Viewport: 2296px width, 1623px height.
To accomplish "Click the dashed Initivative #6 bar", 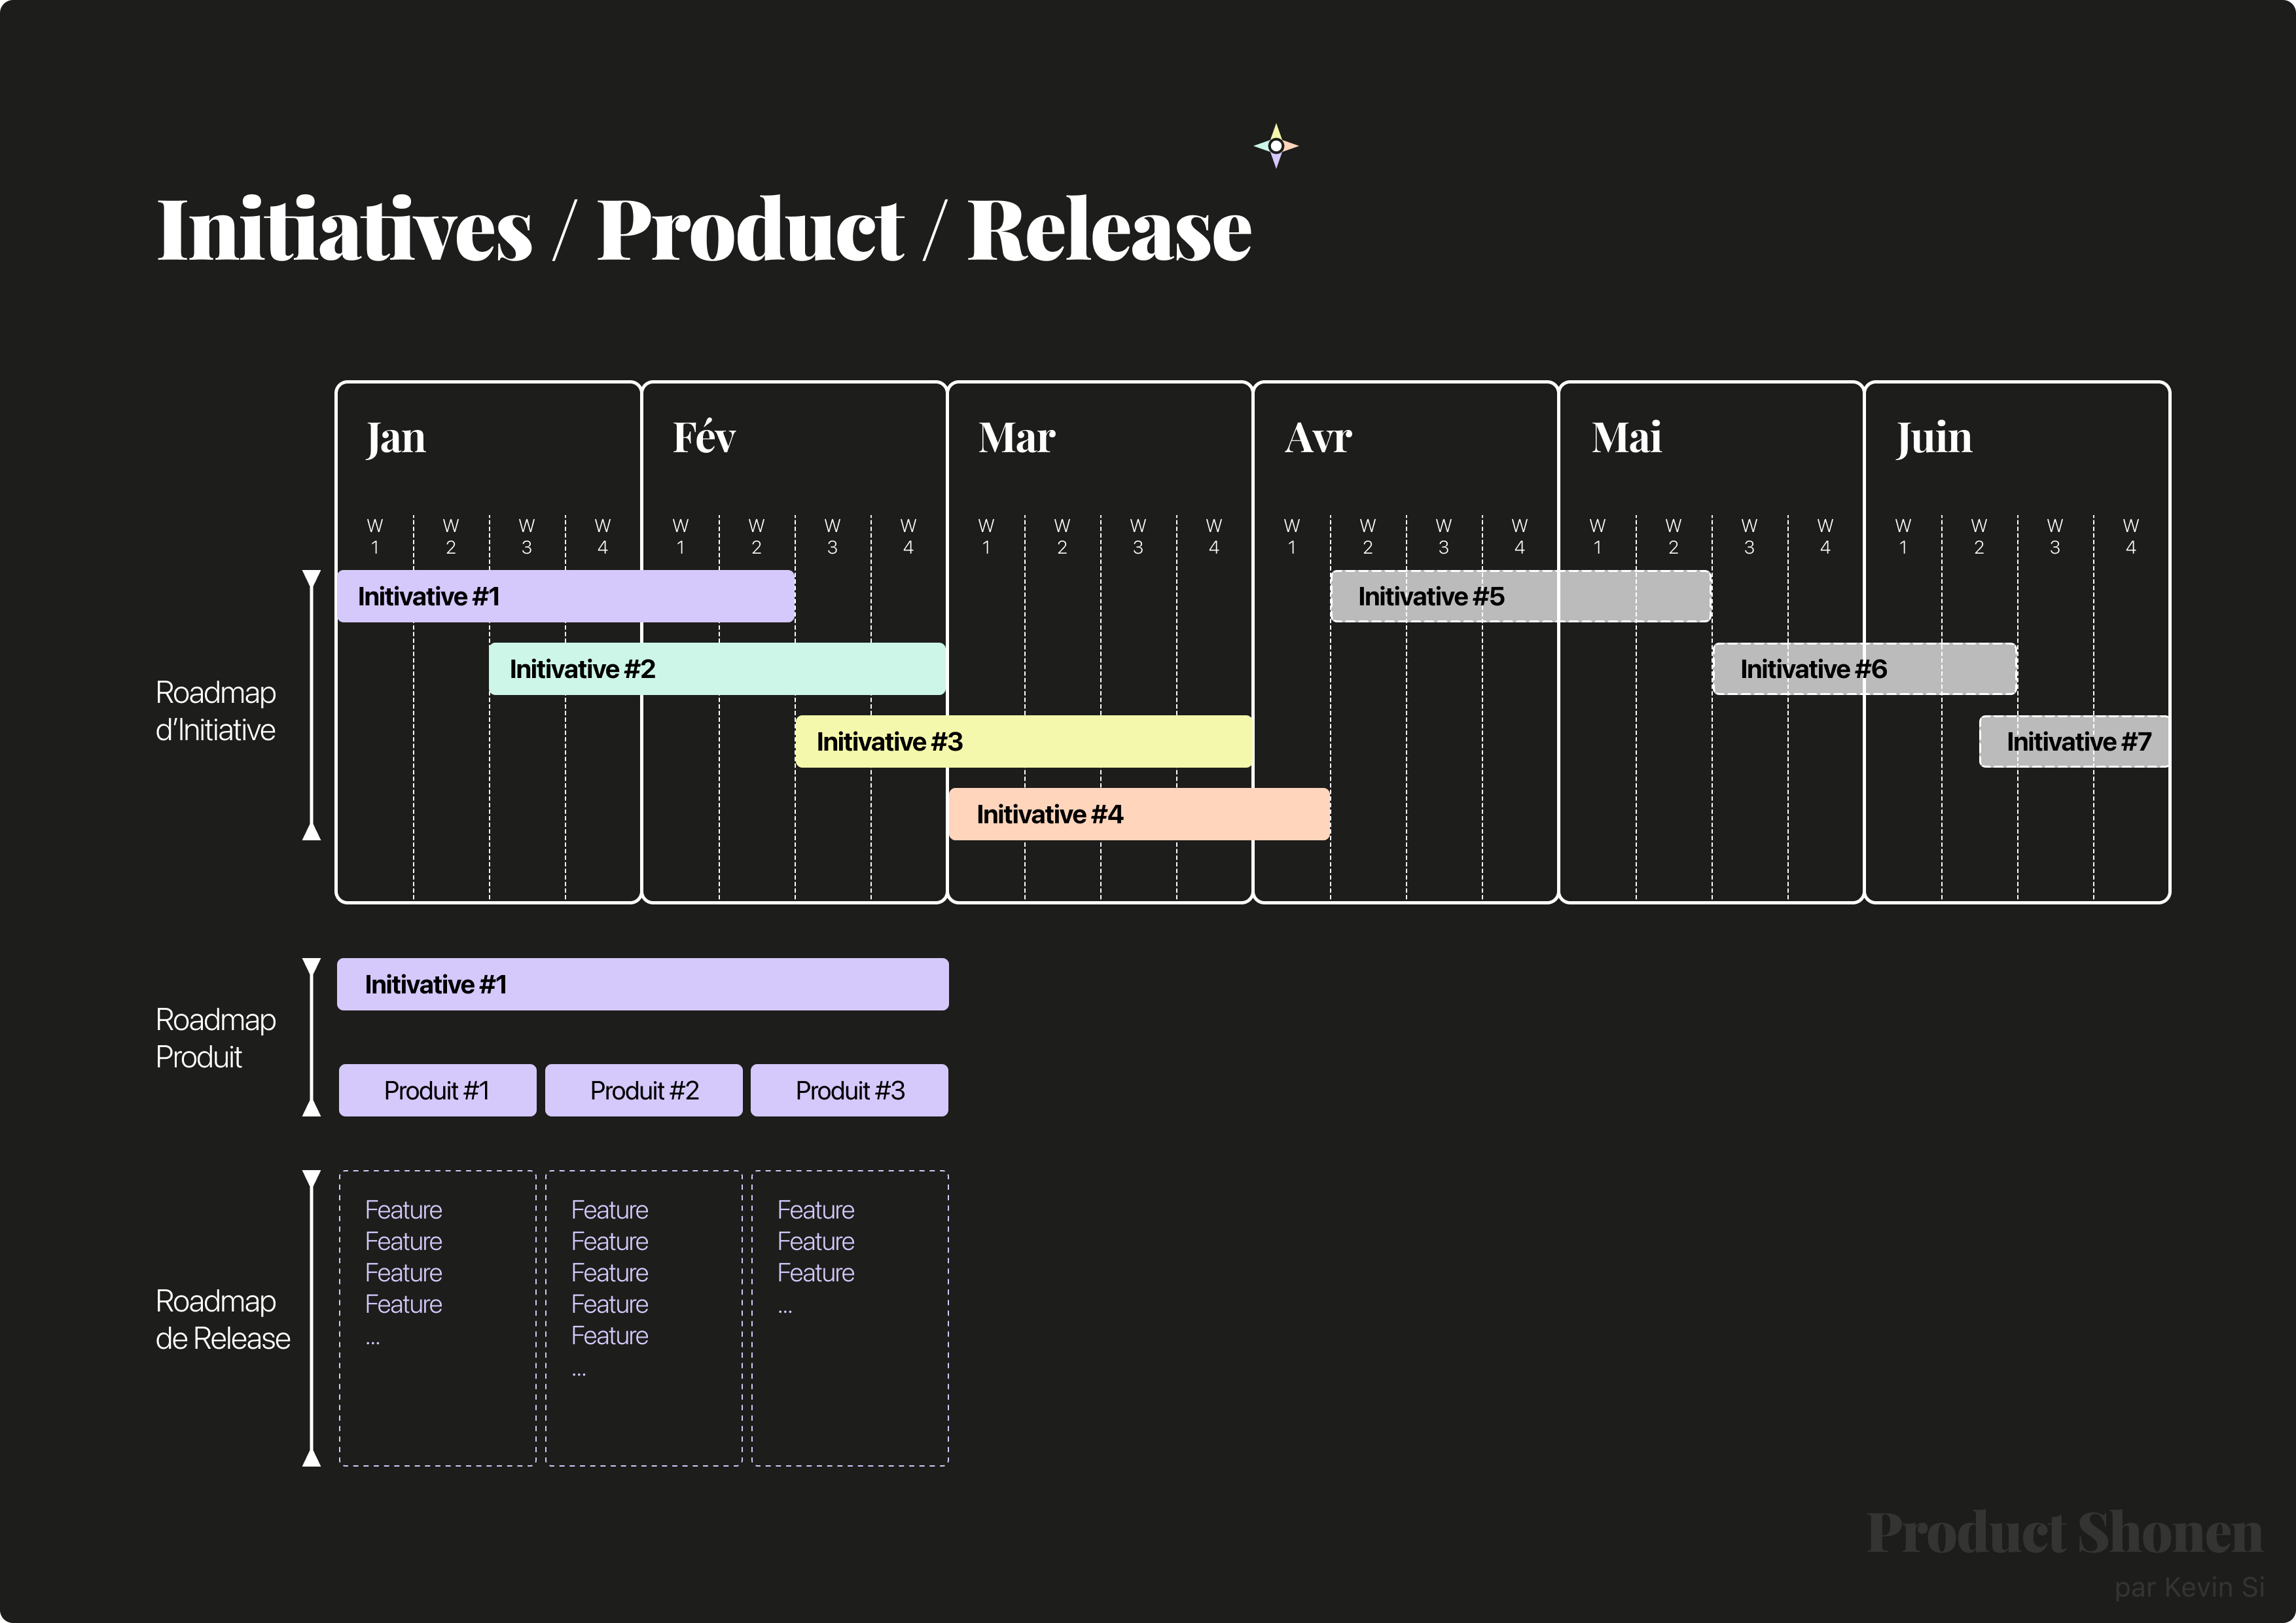I will pos(1864,669).
